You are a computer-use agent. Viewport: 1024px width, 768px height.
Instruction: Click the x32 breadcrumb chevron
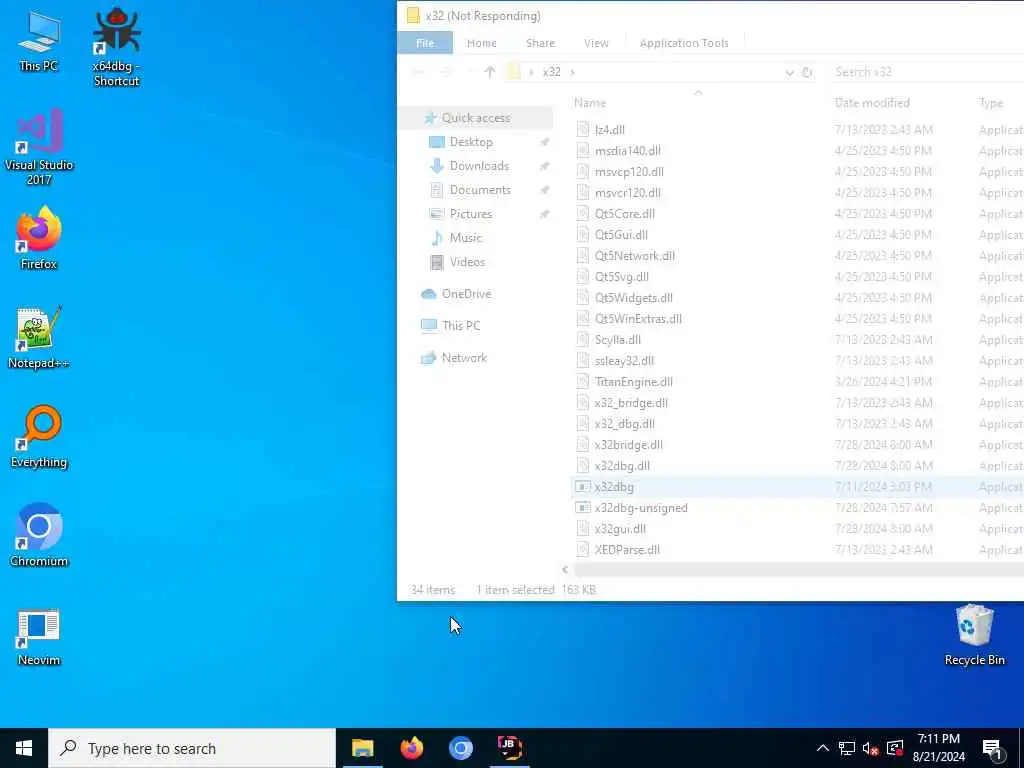(573, 72)
